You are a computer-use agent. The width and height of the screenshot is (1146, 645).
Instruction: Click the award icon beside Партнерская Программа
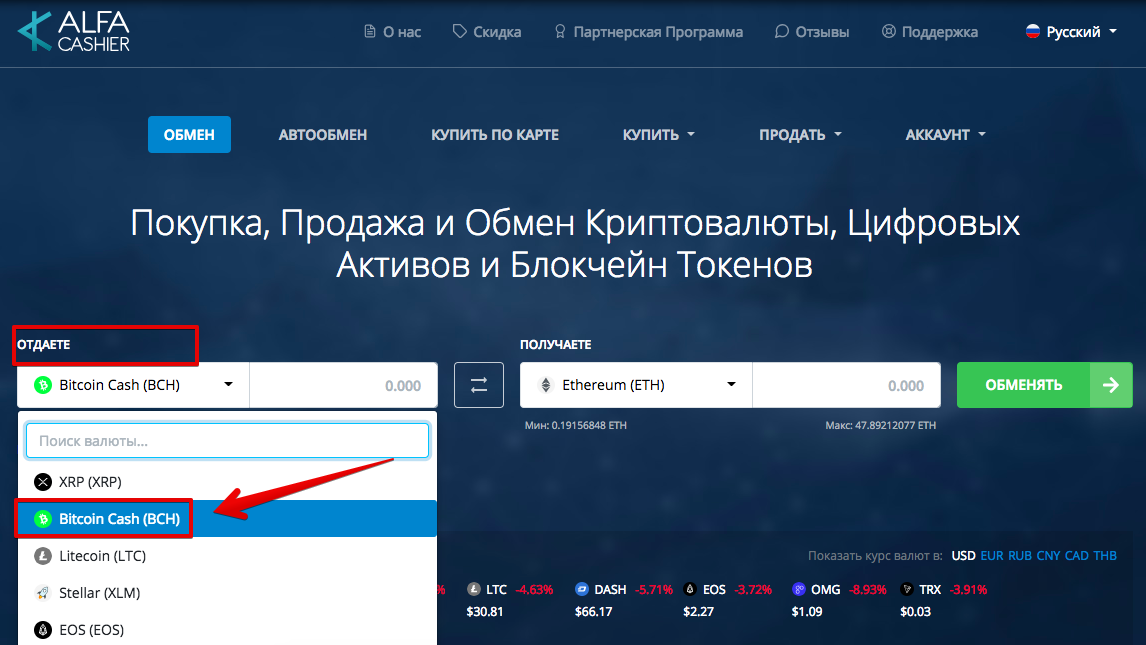tap(560, 31)
